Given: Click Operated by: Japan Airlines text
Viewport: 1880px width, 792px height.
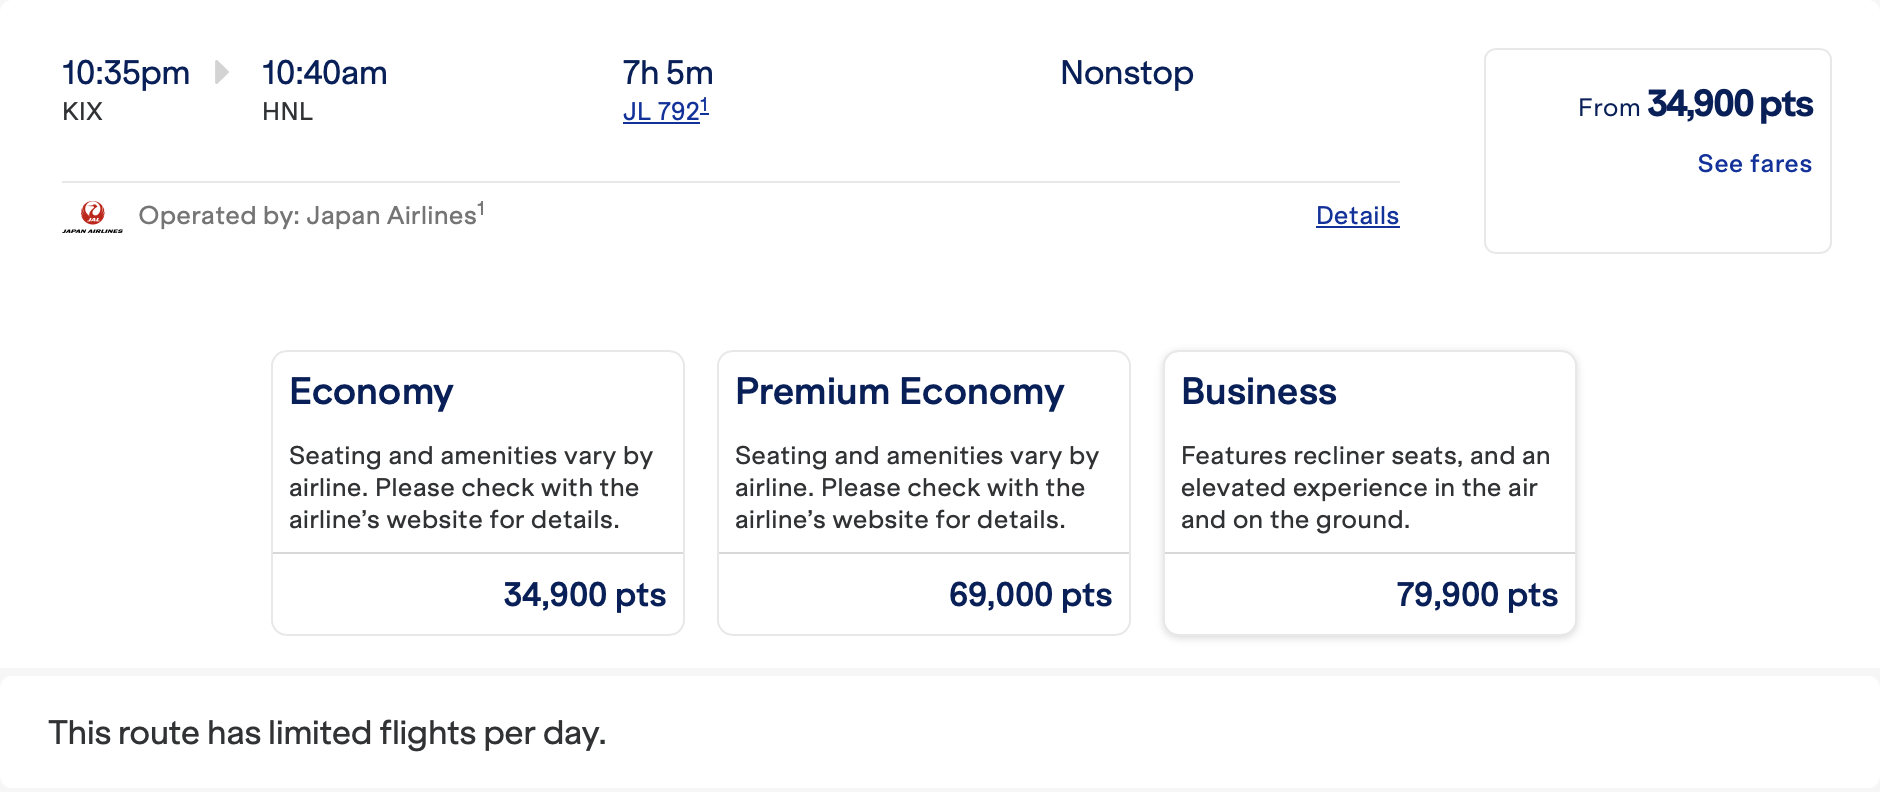Looking at the screenshot, I should [311, 215].
